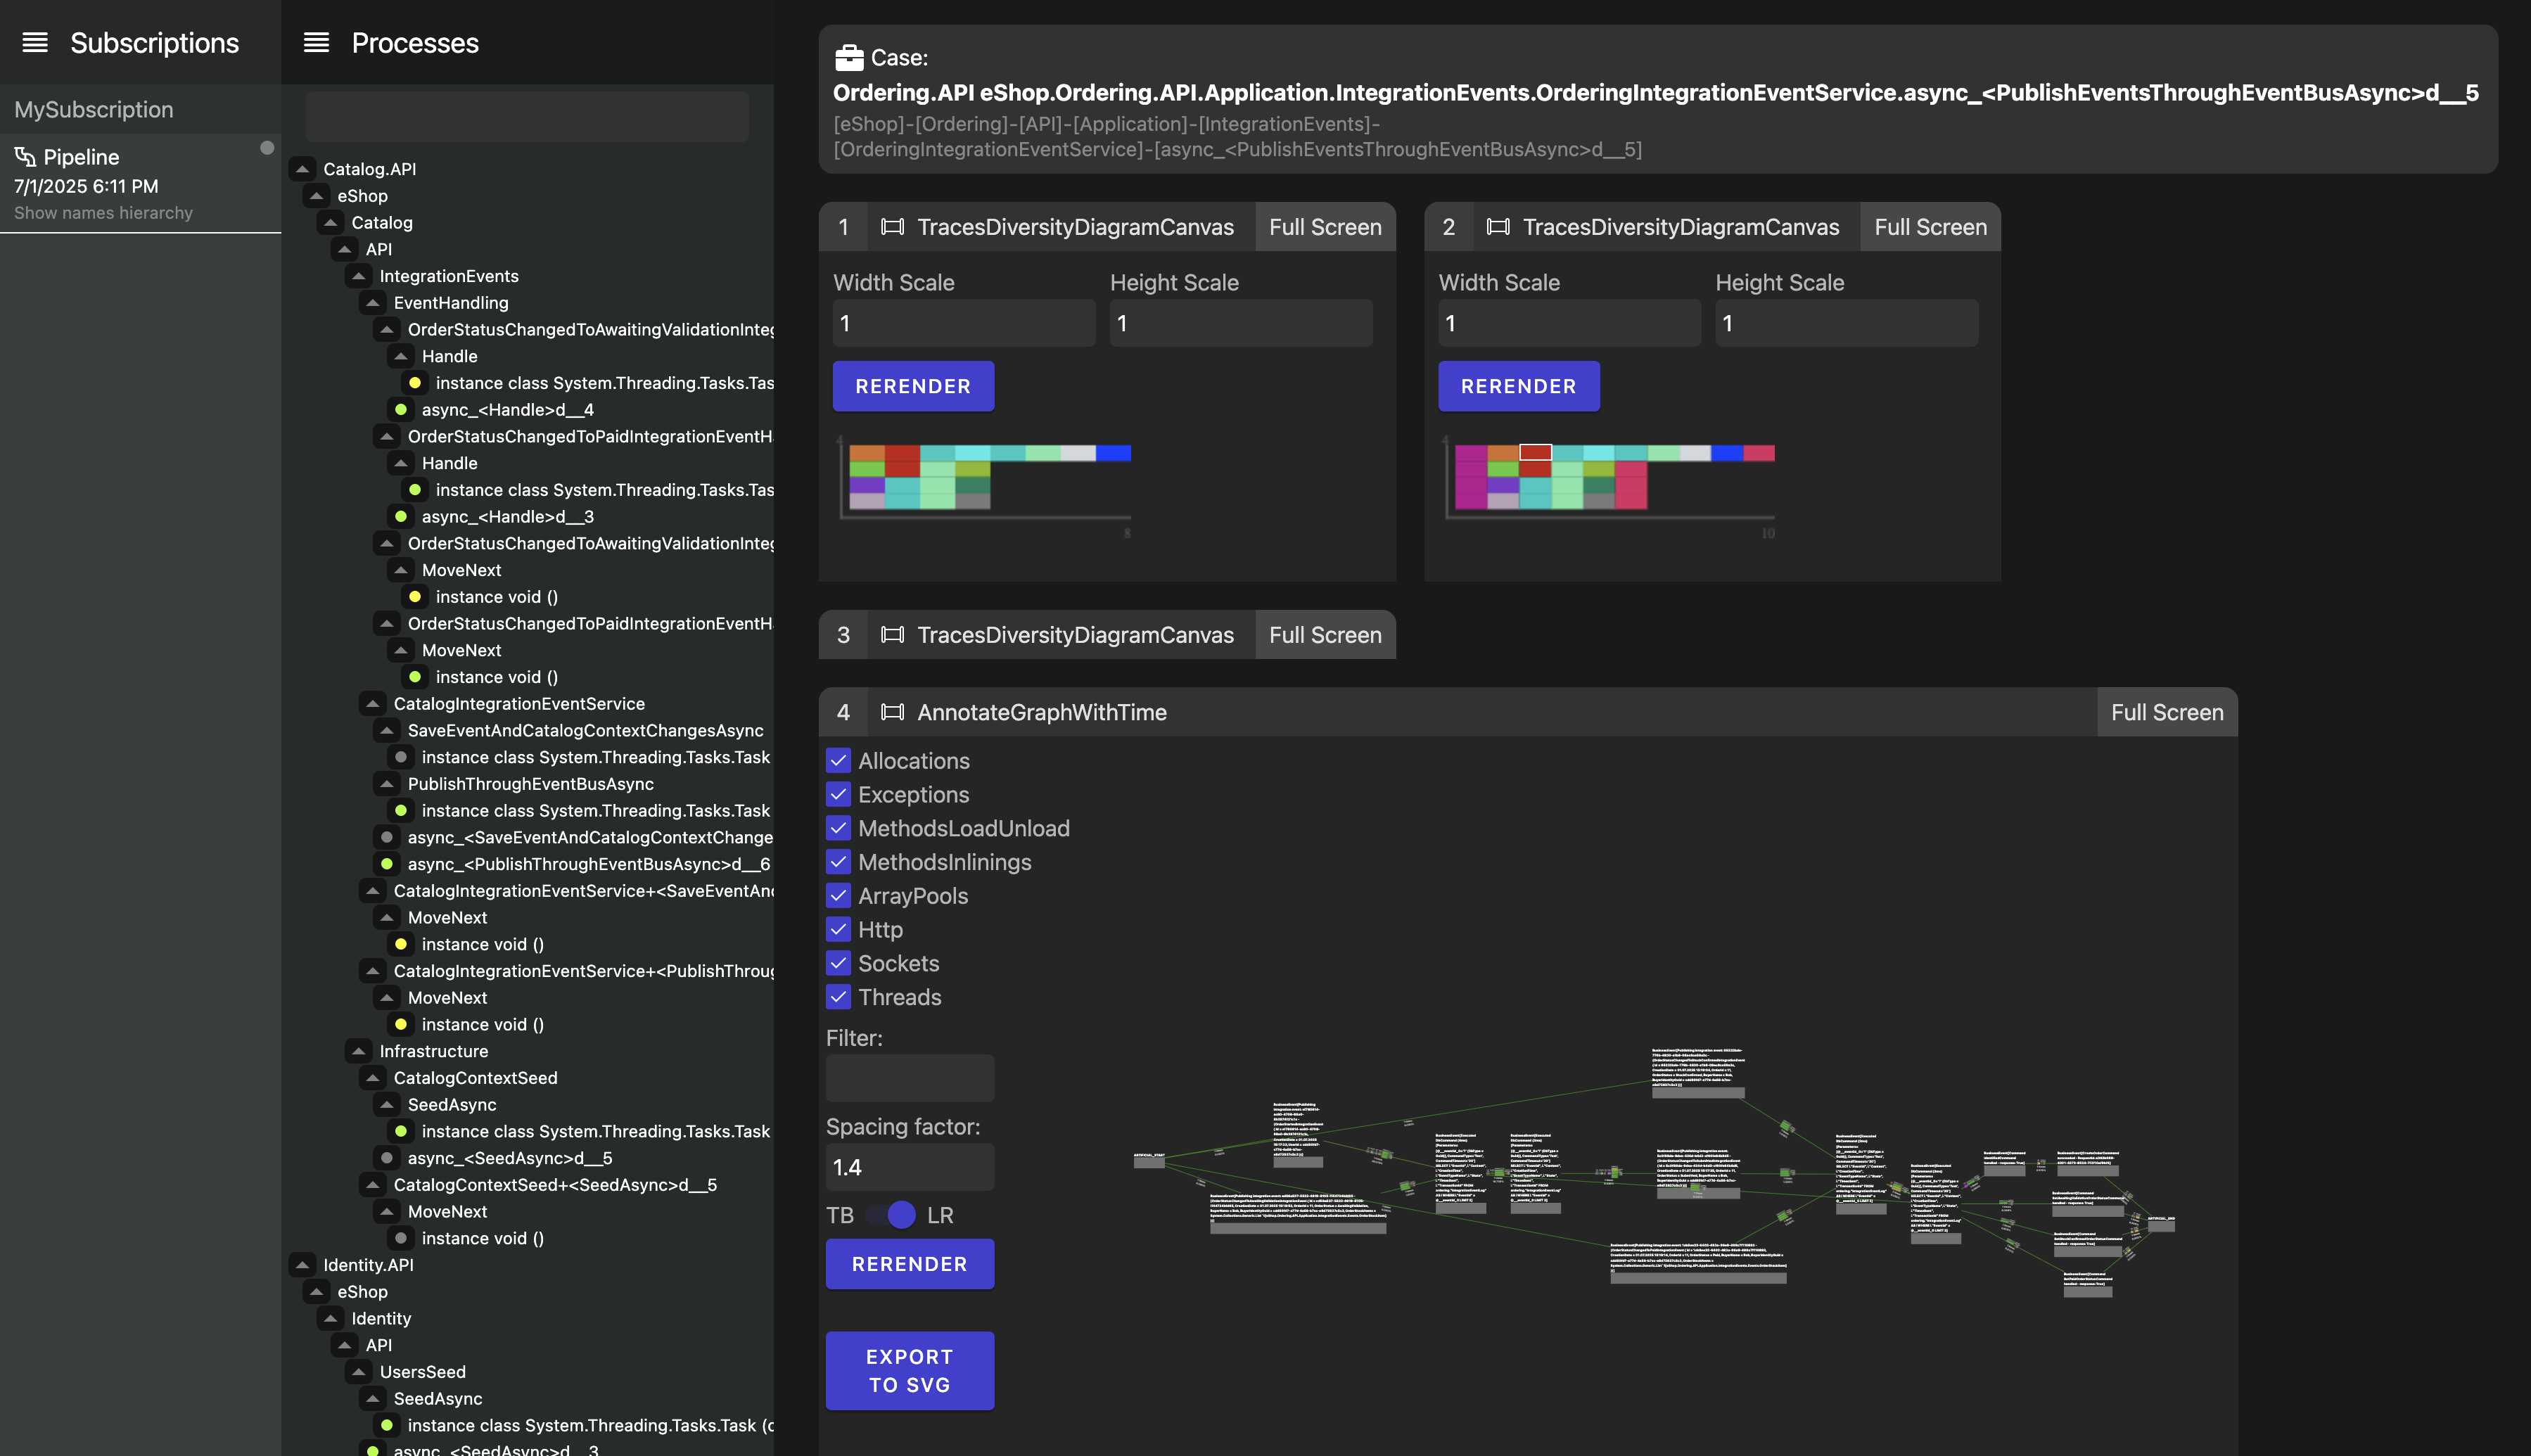Click gray dot beside async_<SaveEventAndCatalogContextChange
The height and width of the screenshot is (1456, 2531).
(387, 837)
